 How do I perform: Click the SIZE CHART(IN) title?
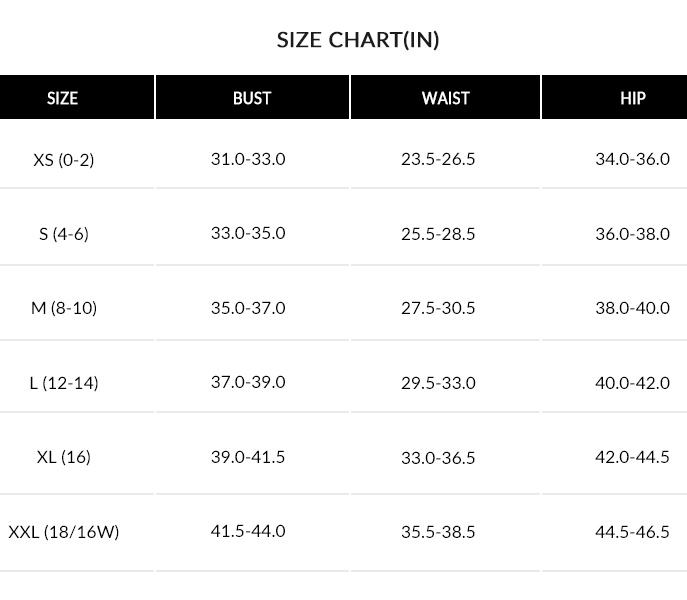pyautogui.click(x=358, y=40)
